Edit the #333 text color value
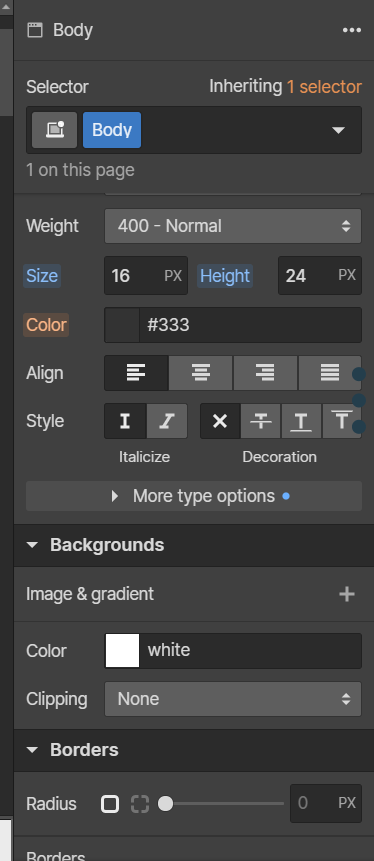 click(250, 325)
